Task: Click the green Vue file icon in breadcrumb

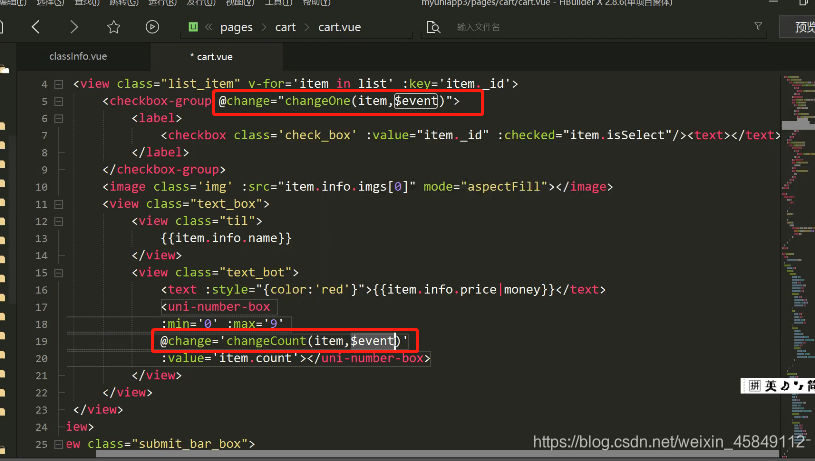Action: point(193,27)
